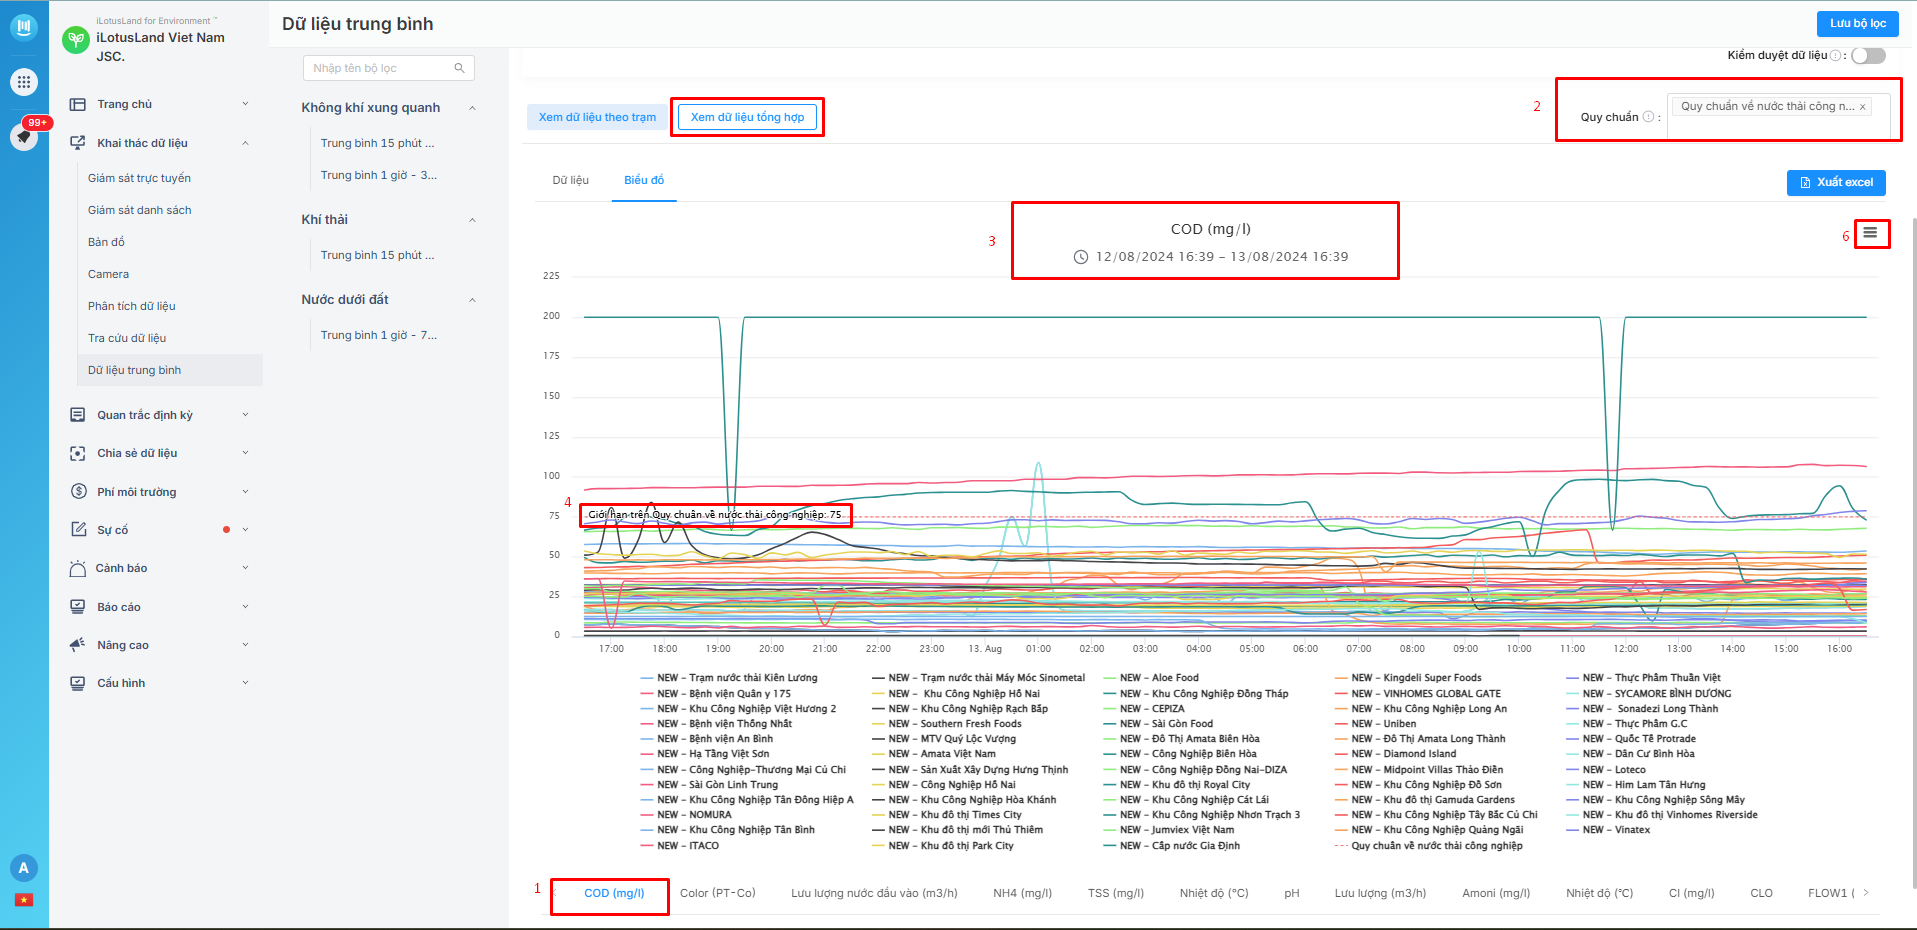Open the Camera submenu item
The image size is (1917, 930).
tap(108, 274)
